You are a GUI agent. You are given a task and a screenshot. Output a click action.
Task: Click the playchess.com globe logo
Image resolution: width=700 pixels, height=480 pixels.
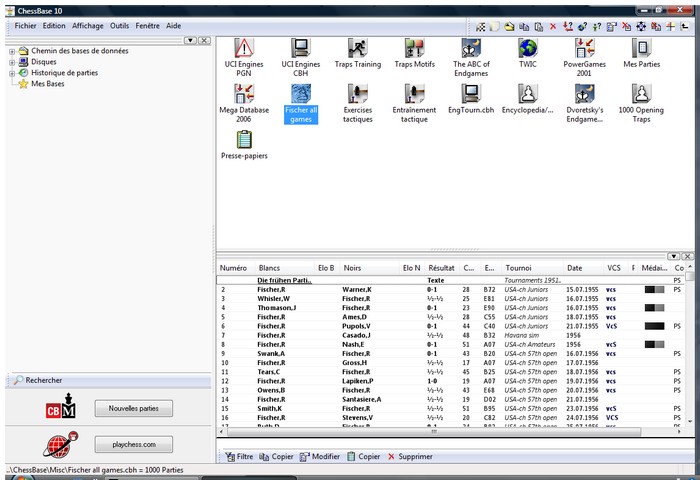(61, 444)
